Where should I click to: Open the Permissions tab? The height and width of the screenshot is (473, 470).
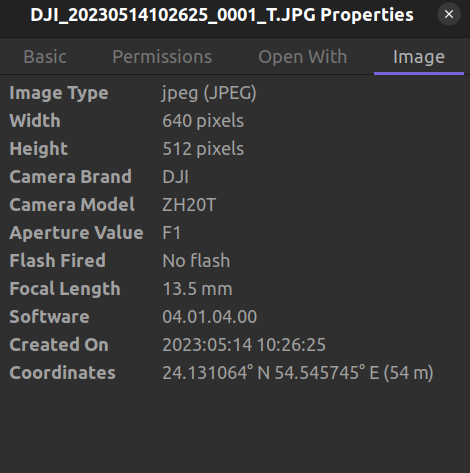[x=162, y=57]
